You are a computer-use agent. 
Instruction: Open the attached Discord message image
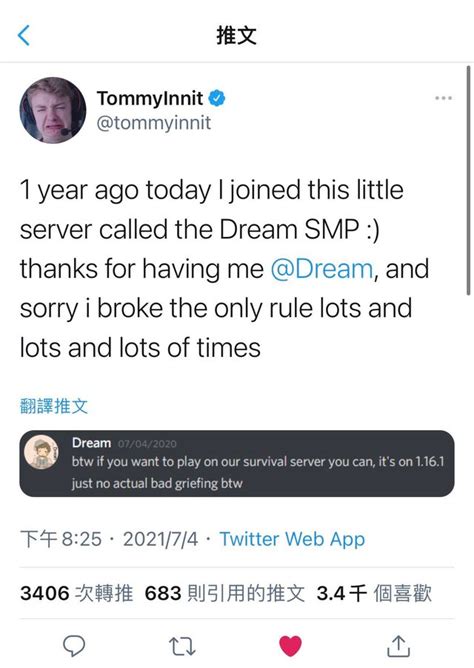(x=237, y=464)
